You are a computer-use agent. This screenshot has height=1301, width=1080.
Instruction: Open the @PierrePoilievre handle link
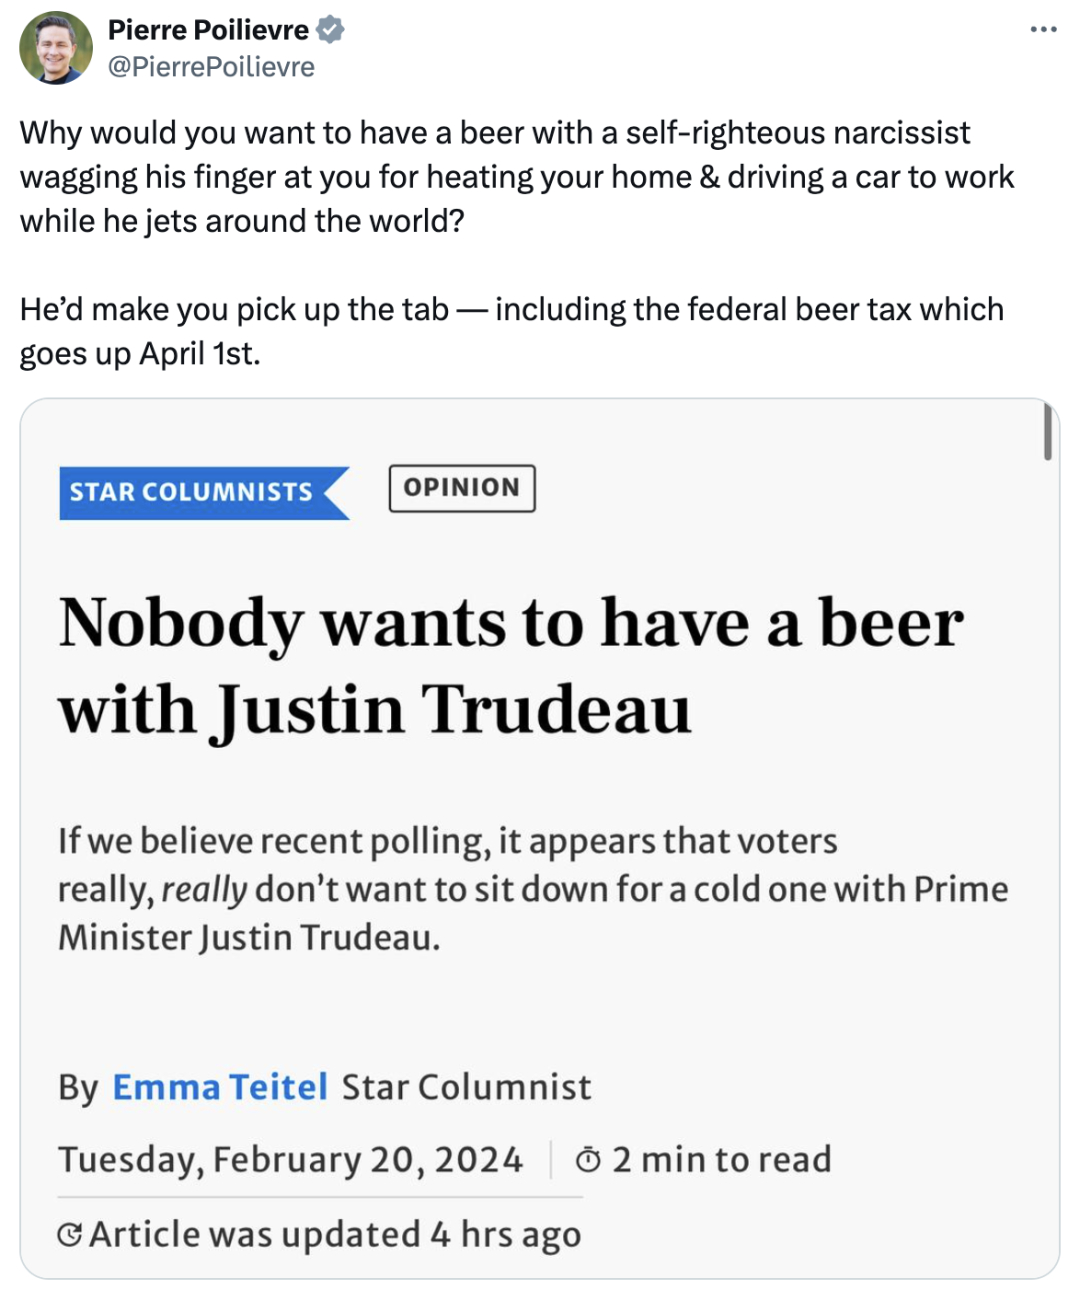pos(211,67)
